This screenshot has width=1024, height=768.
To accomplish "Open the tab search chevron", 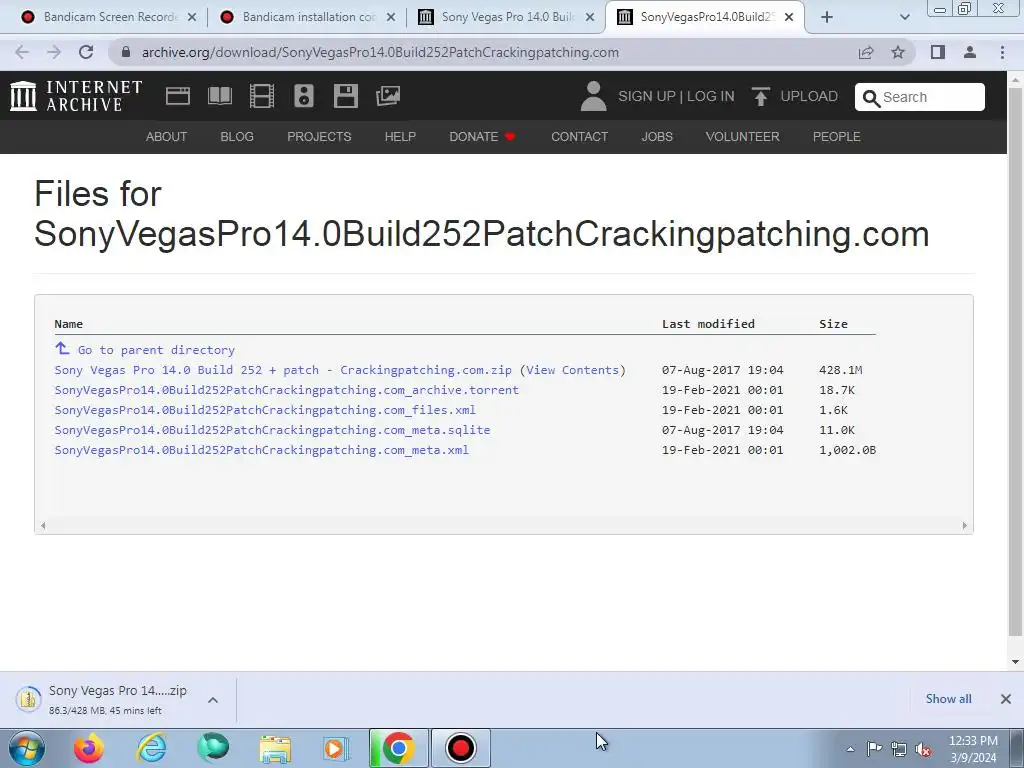I will (x=904, y=17).
